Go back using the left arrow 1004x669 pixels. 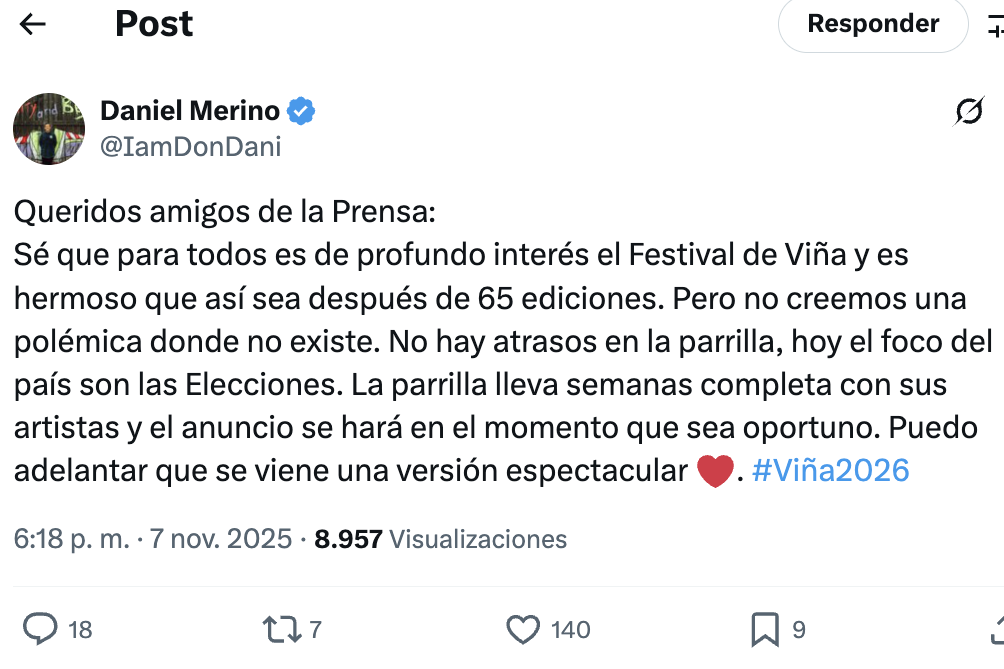tap(32, 25)
